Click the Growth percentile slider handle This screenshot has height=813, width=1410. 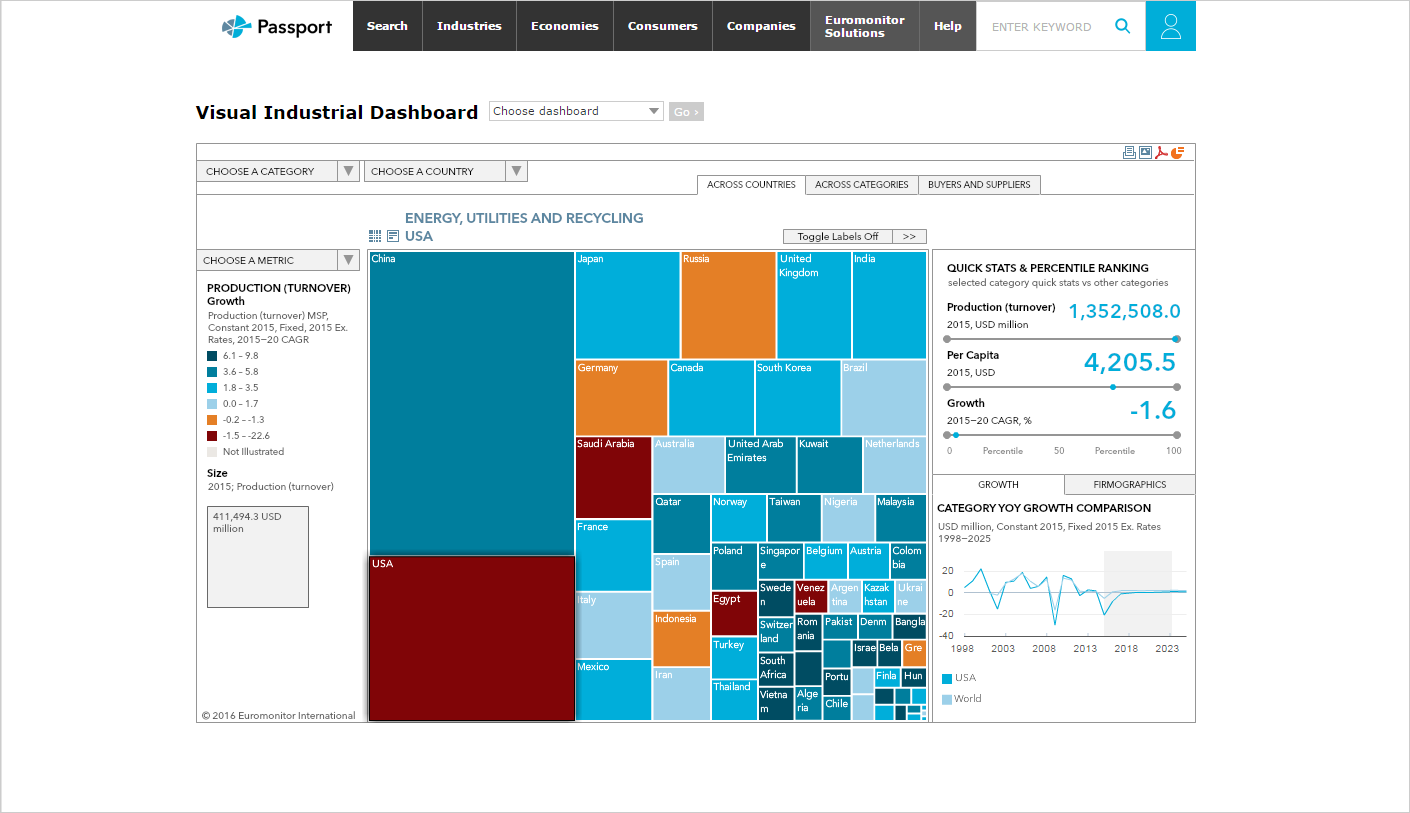956,435
